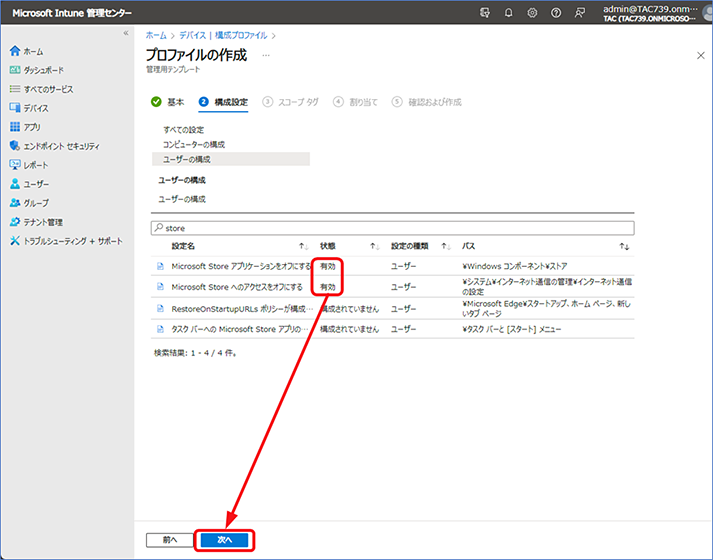Click document icon of タスク バー row
713x560 pixels.
[x=160, y=329]
